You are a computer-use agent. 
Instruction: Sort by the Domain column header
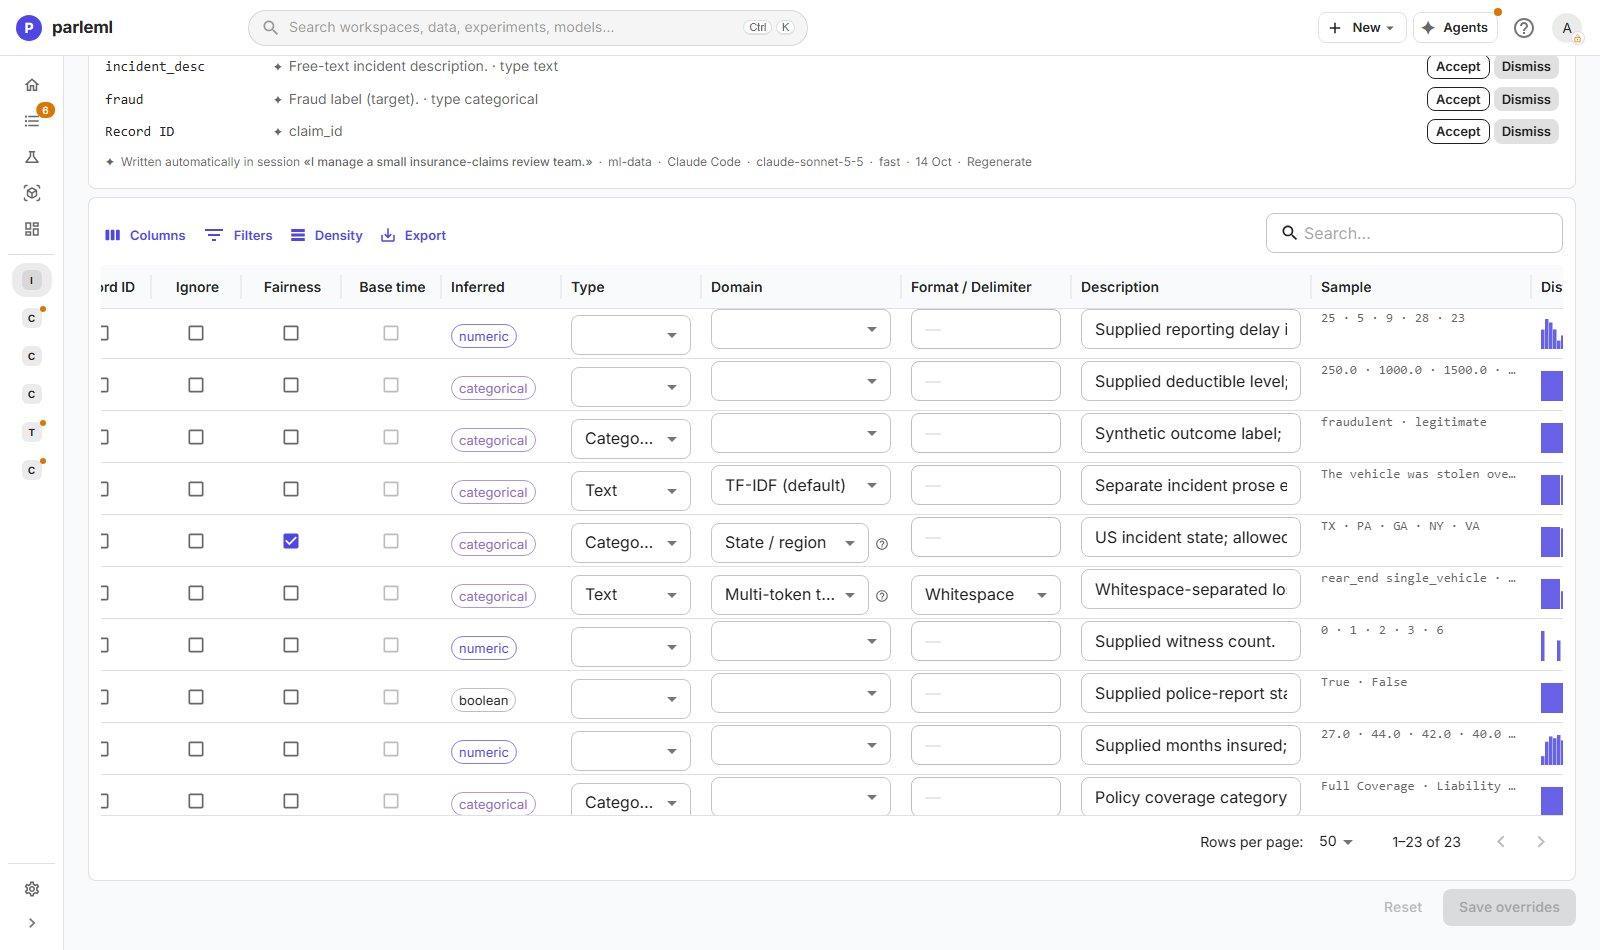737,287
